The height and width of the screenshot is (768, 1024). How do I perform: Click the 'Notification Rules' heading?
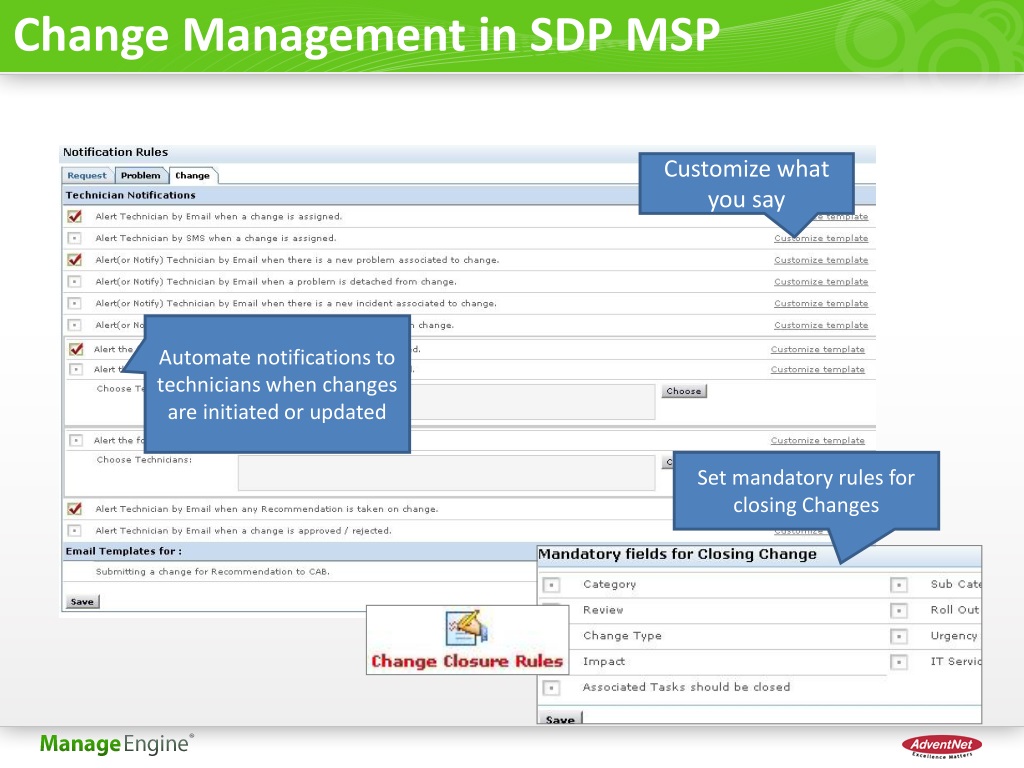pyautogui.click(x=116, y=152)
